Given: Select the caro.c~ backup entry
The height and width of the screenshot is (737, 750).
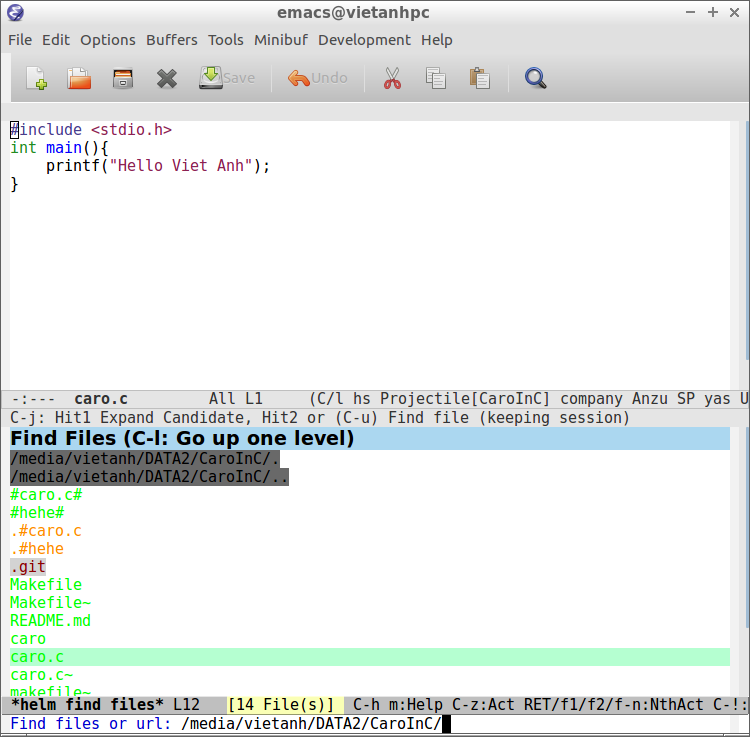Looking at the screenshot, I should [x=42, y=675].
